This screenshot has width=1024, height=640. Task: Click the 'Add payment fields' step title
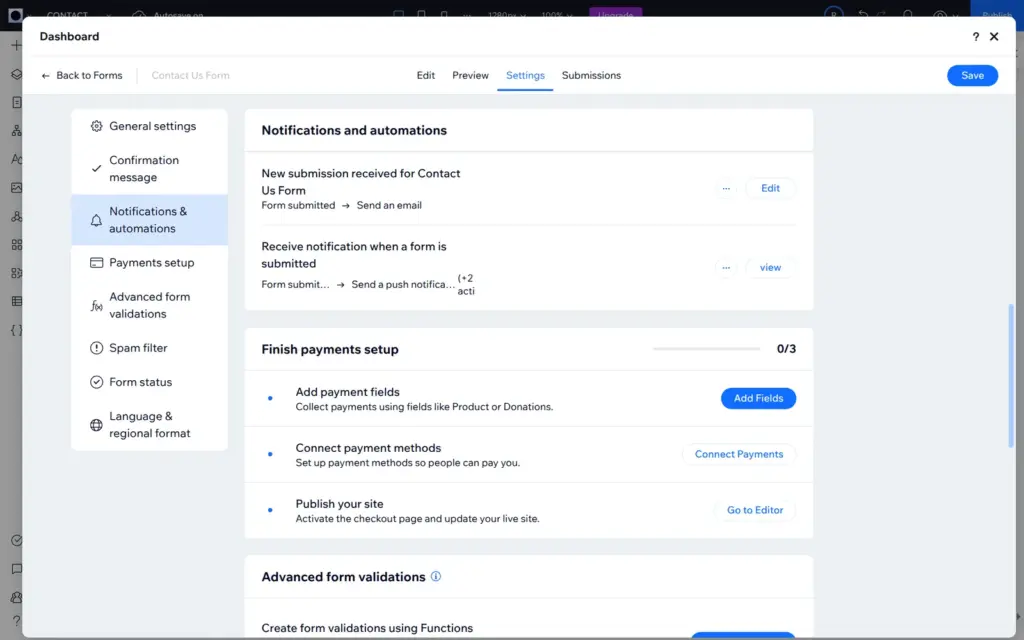tap(347, 392)
